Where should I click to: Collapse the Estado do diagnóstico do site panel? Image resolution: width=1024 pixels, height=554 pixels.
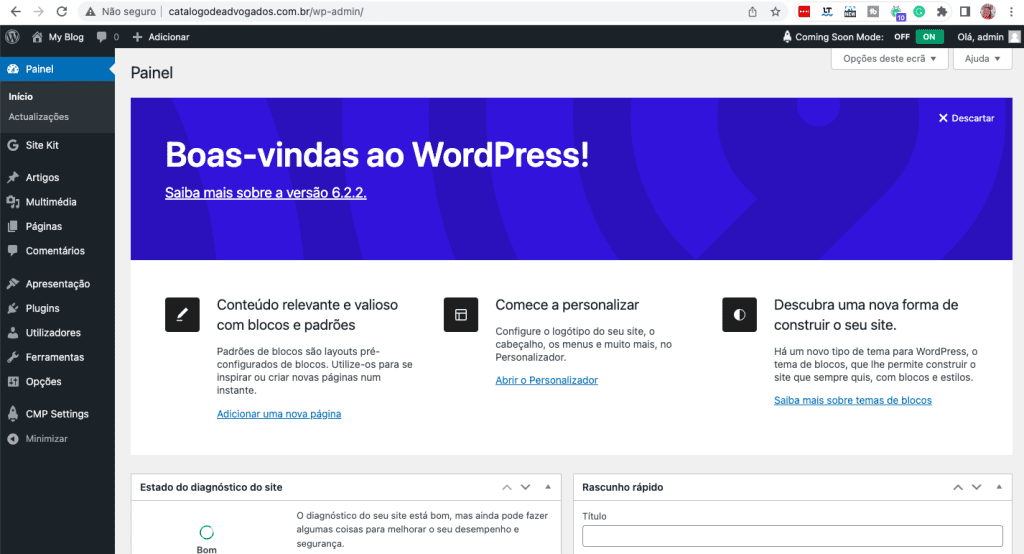point(548,487)
